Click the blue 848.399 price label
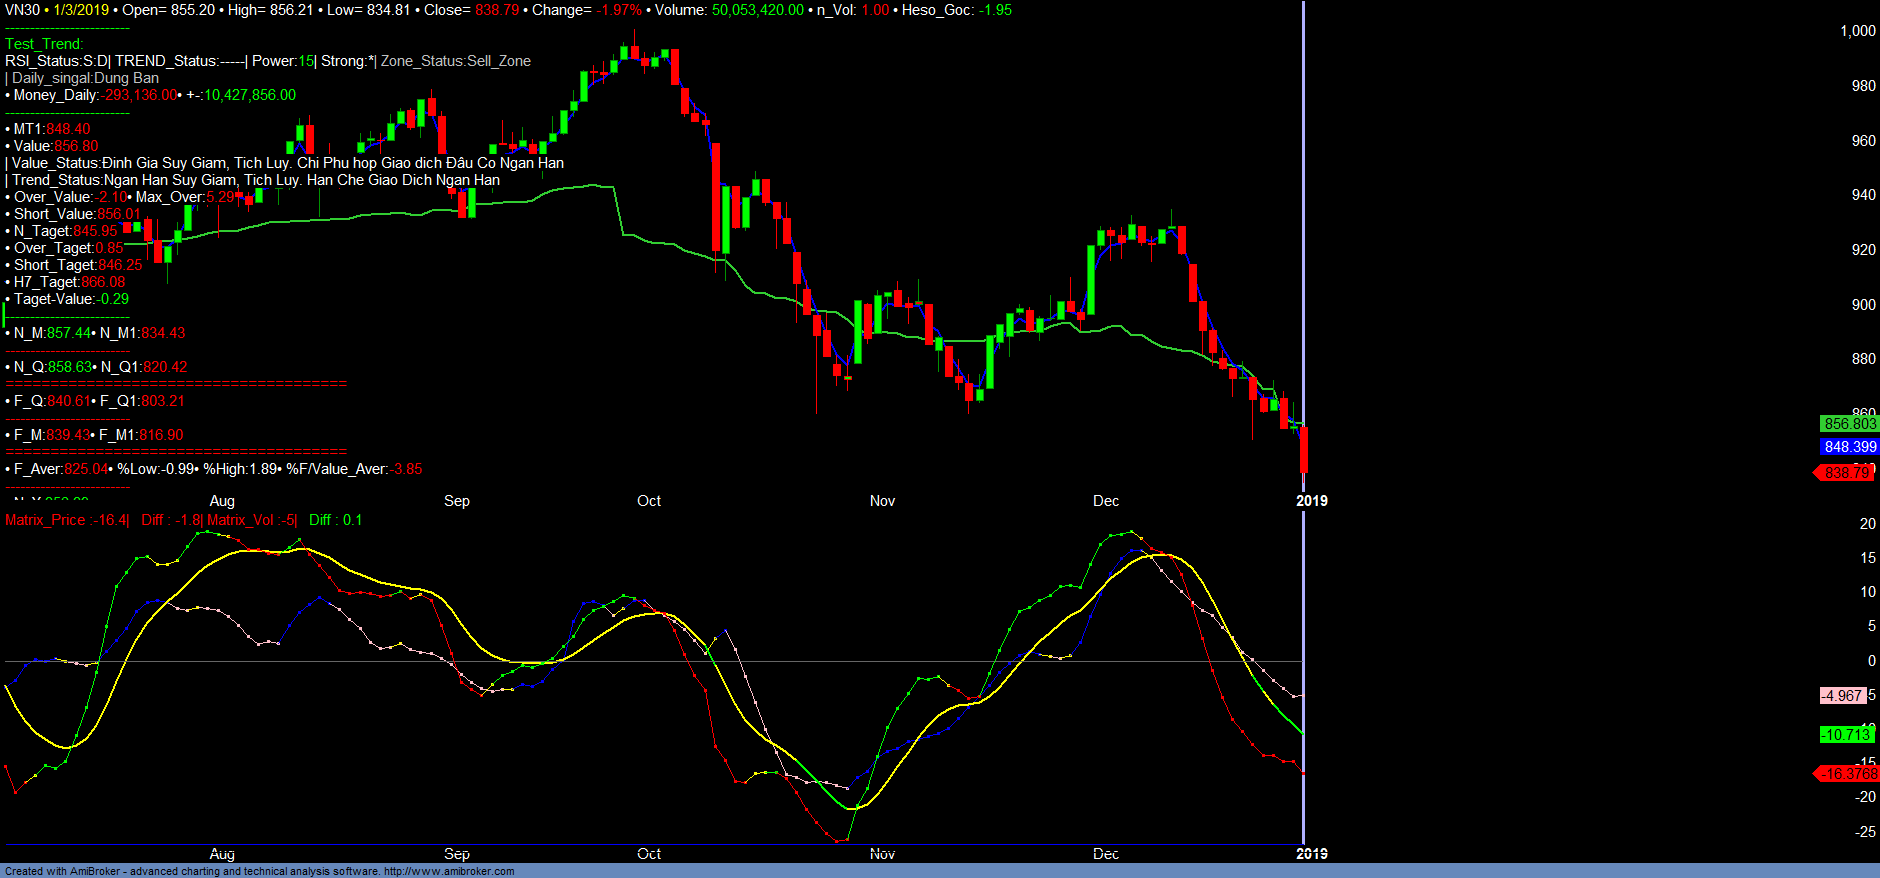This screenshot has height=878, width=1880. click(1849, 447)
